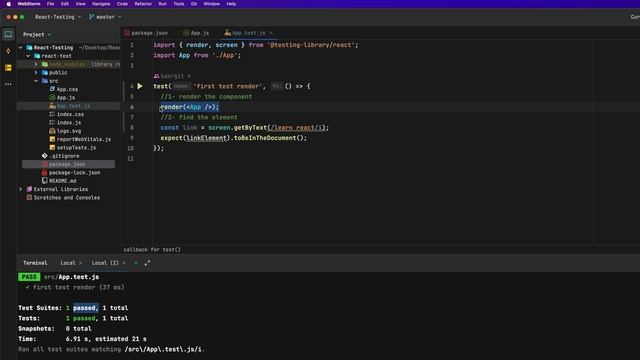This screenshot has height=360, width=640.
Task: Select the Terminal panel title tab
Action: 35,263
